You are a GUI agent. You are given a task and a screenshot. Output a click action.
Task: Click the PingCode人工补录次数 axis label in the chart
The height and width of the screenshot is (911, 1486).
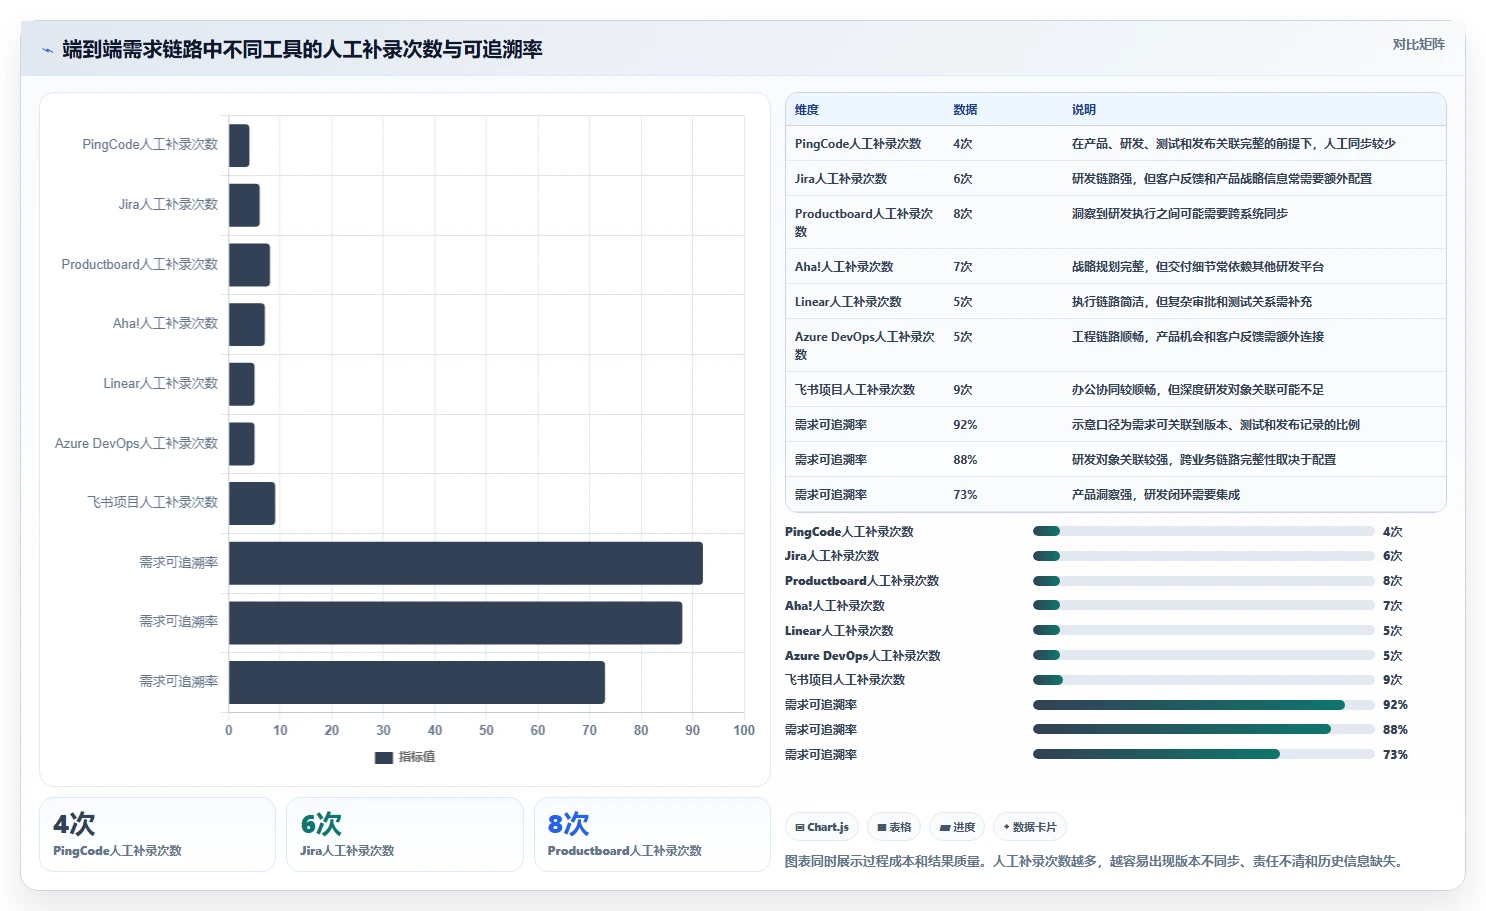[150, 145]
